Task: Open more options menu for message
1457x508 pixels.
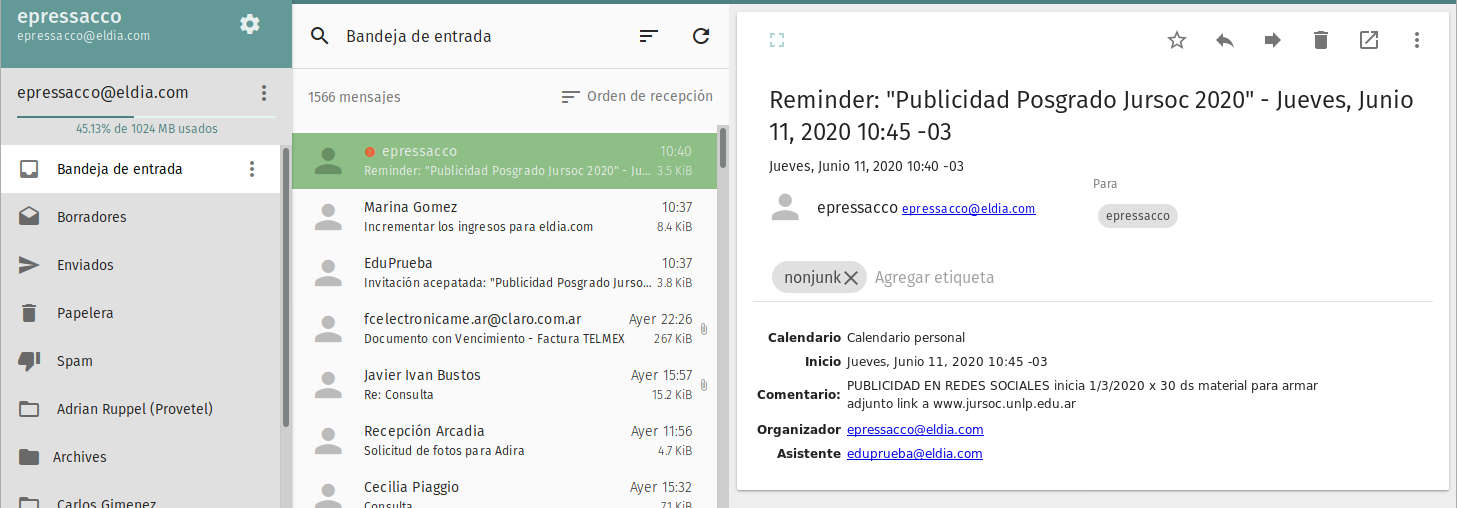Action: (1417, 40)
